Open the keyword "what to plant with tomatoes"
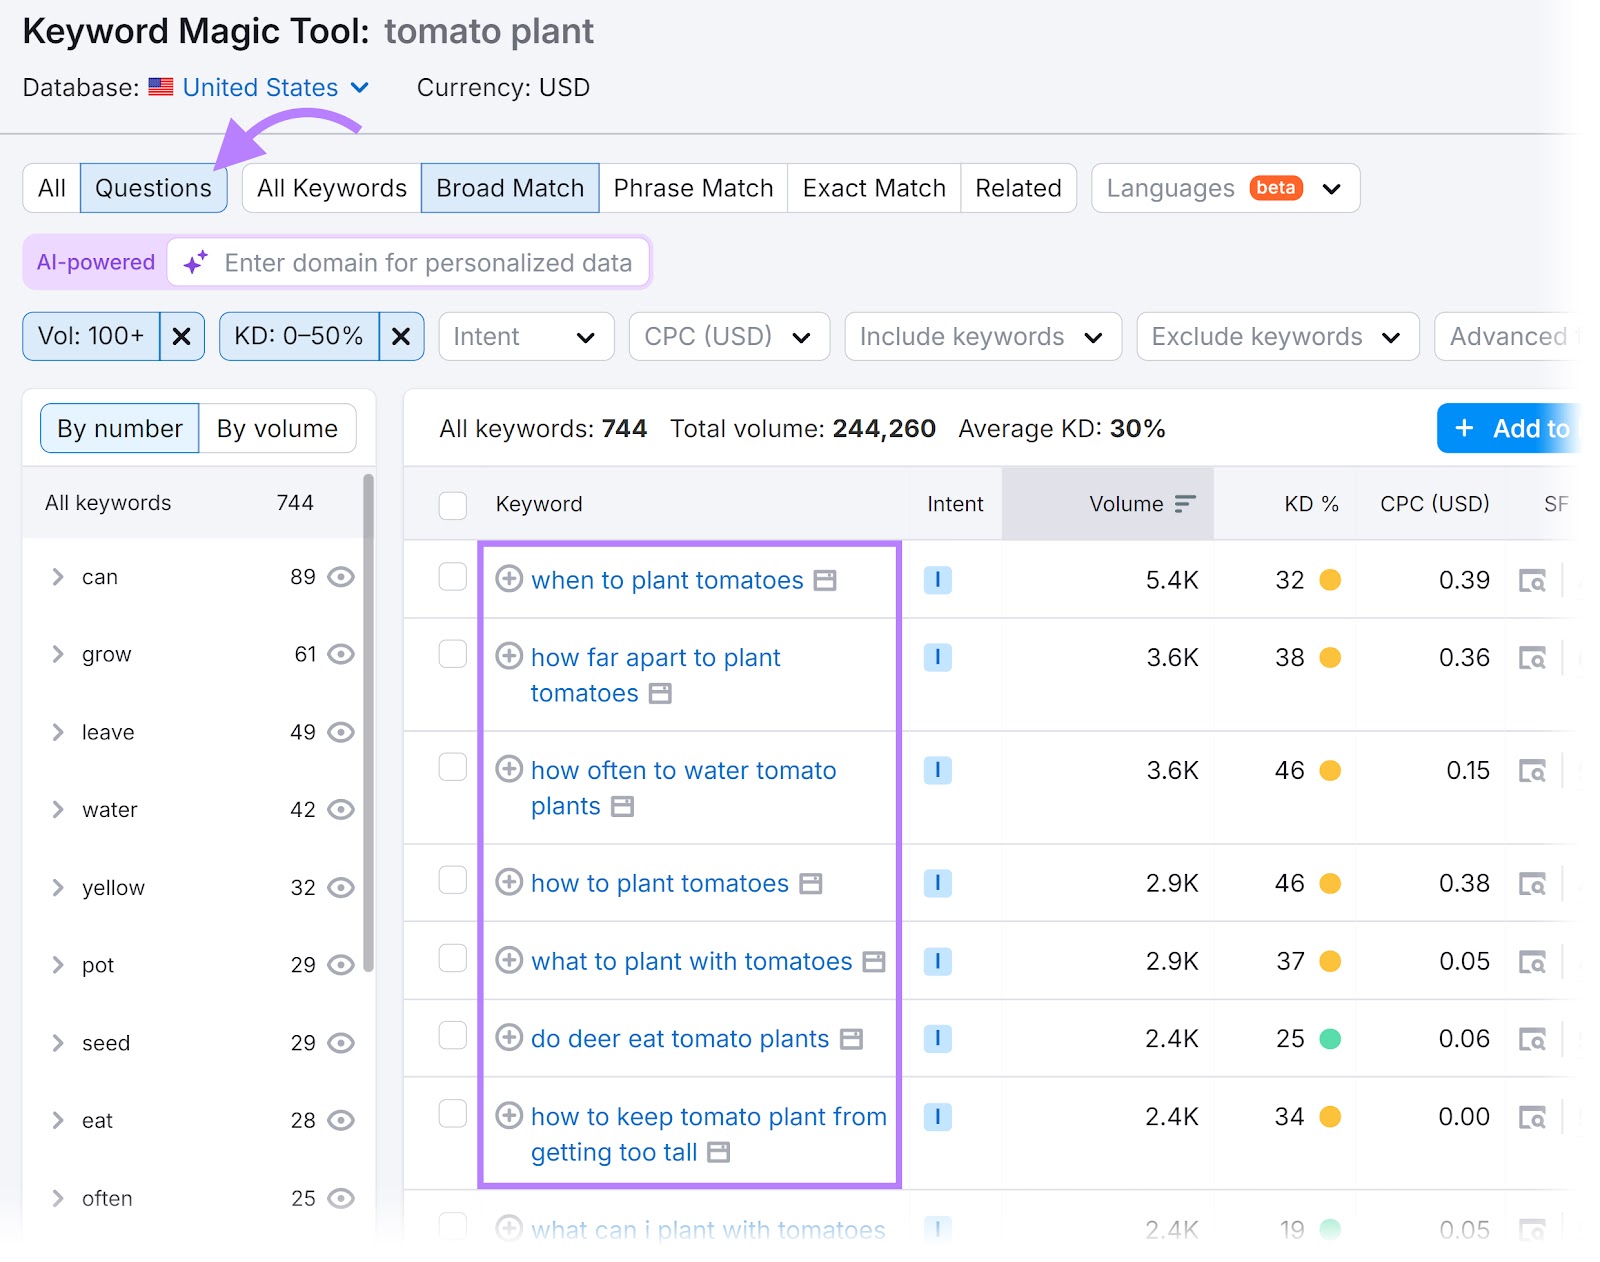This screenshot has height=1262, width=1600. coord(690,961)
